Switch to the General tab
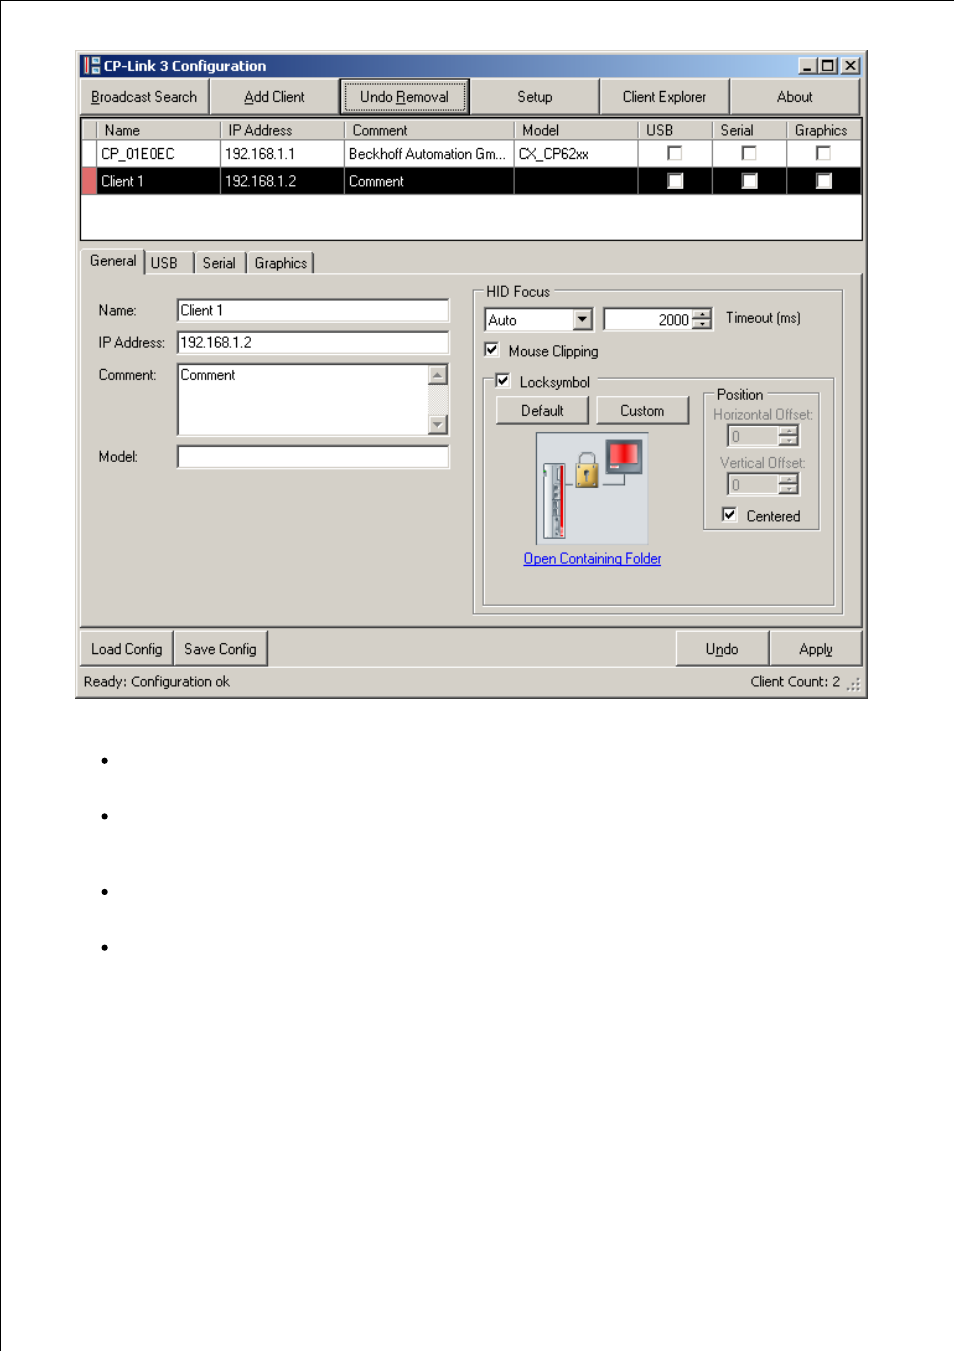The width and height of the screenshot is (954, 1351). pyautogui.click(x=113, y=261)
